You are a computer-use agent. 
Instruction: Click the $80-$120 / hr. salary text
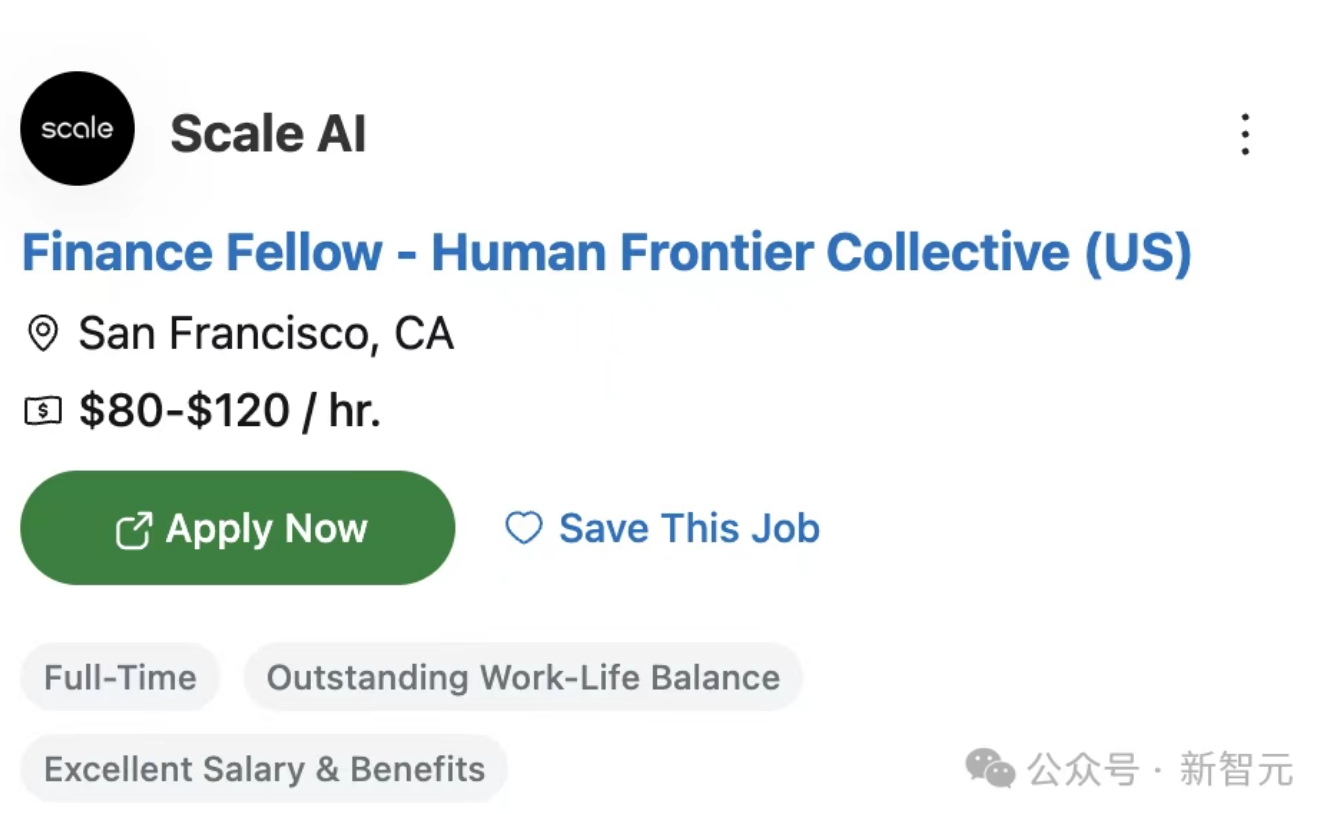[230, 410]
